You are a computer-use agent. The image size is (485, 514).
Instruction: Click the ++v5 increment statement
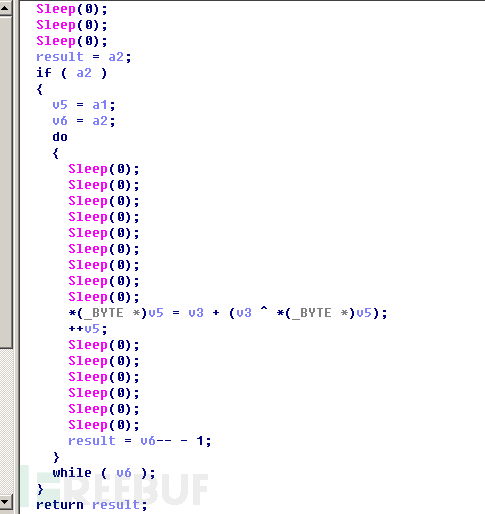click(x=88, y=329)
